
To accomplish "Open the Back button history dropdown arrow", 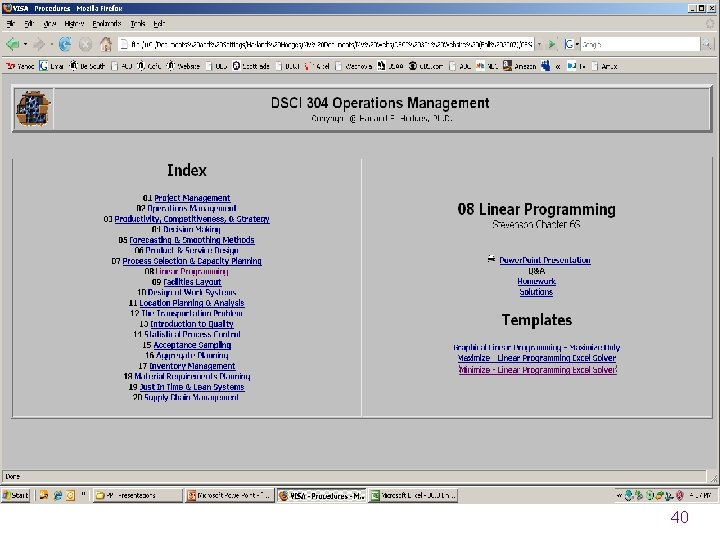I will pyautogui.click(x=25, y=44).
